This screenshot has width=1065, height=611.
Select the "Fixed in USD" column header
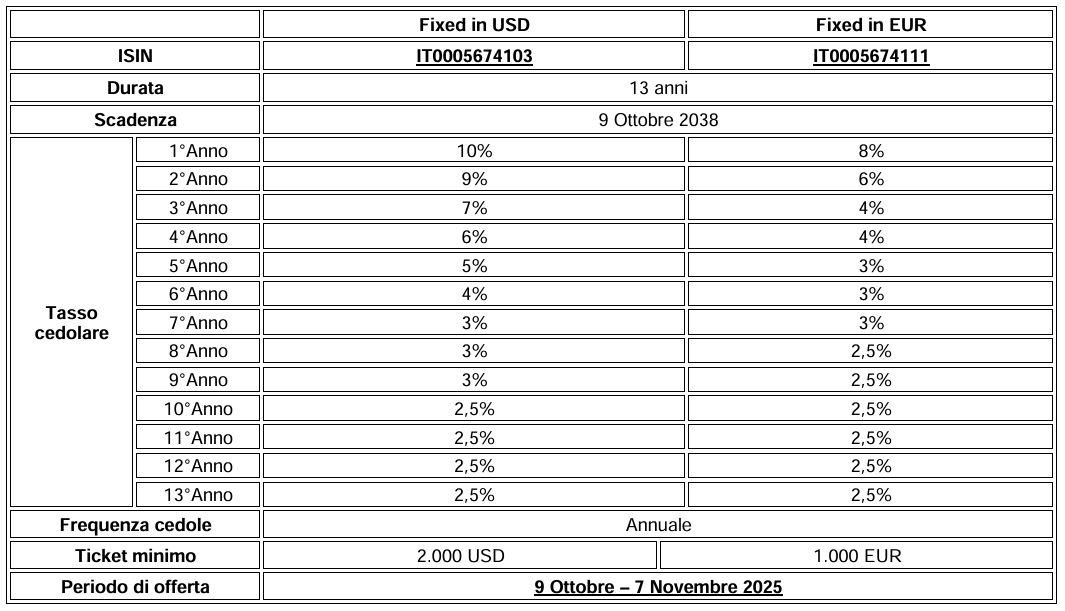click(474, 24)
